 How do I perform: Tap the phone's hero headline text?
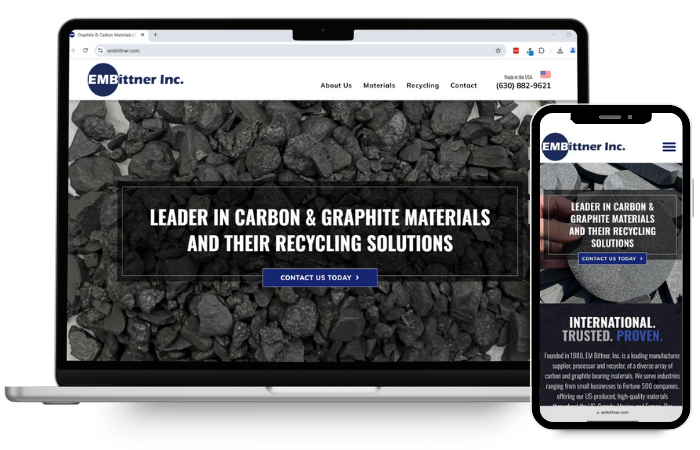[612, 225]
